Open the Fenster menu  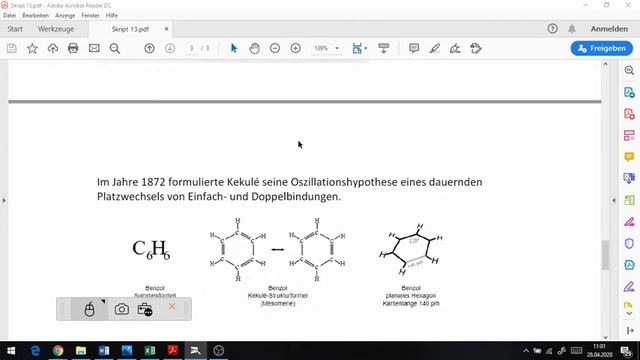click(x=90, y=16)
